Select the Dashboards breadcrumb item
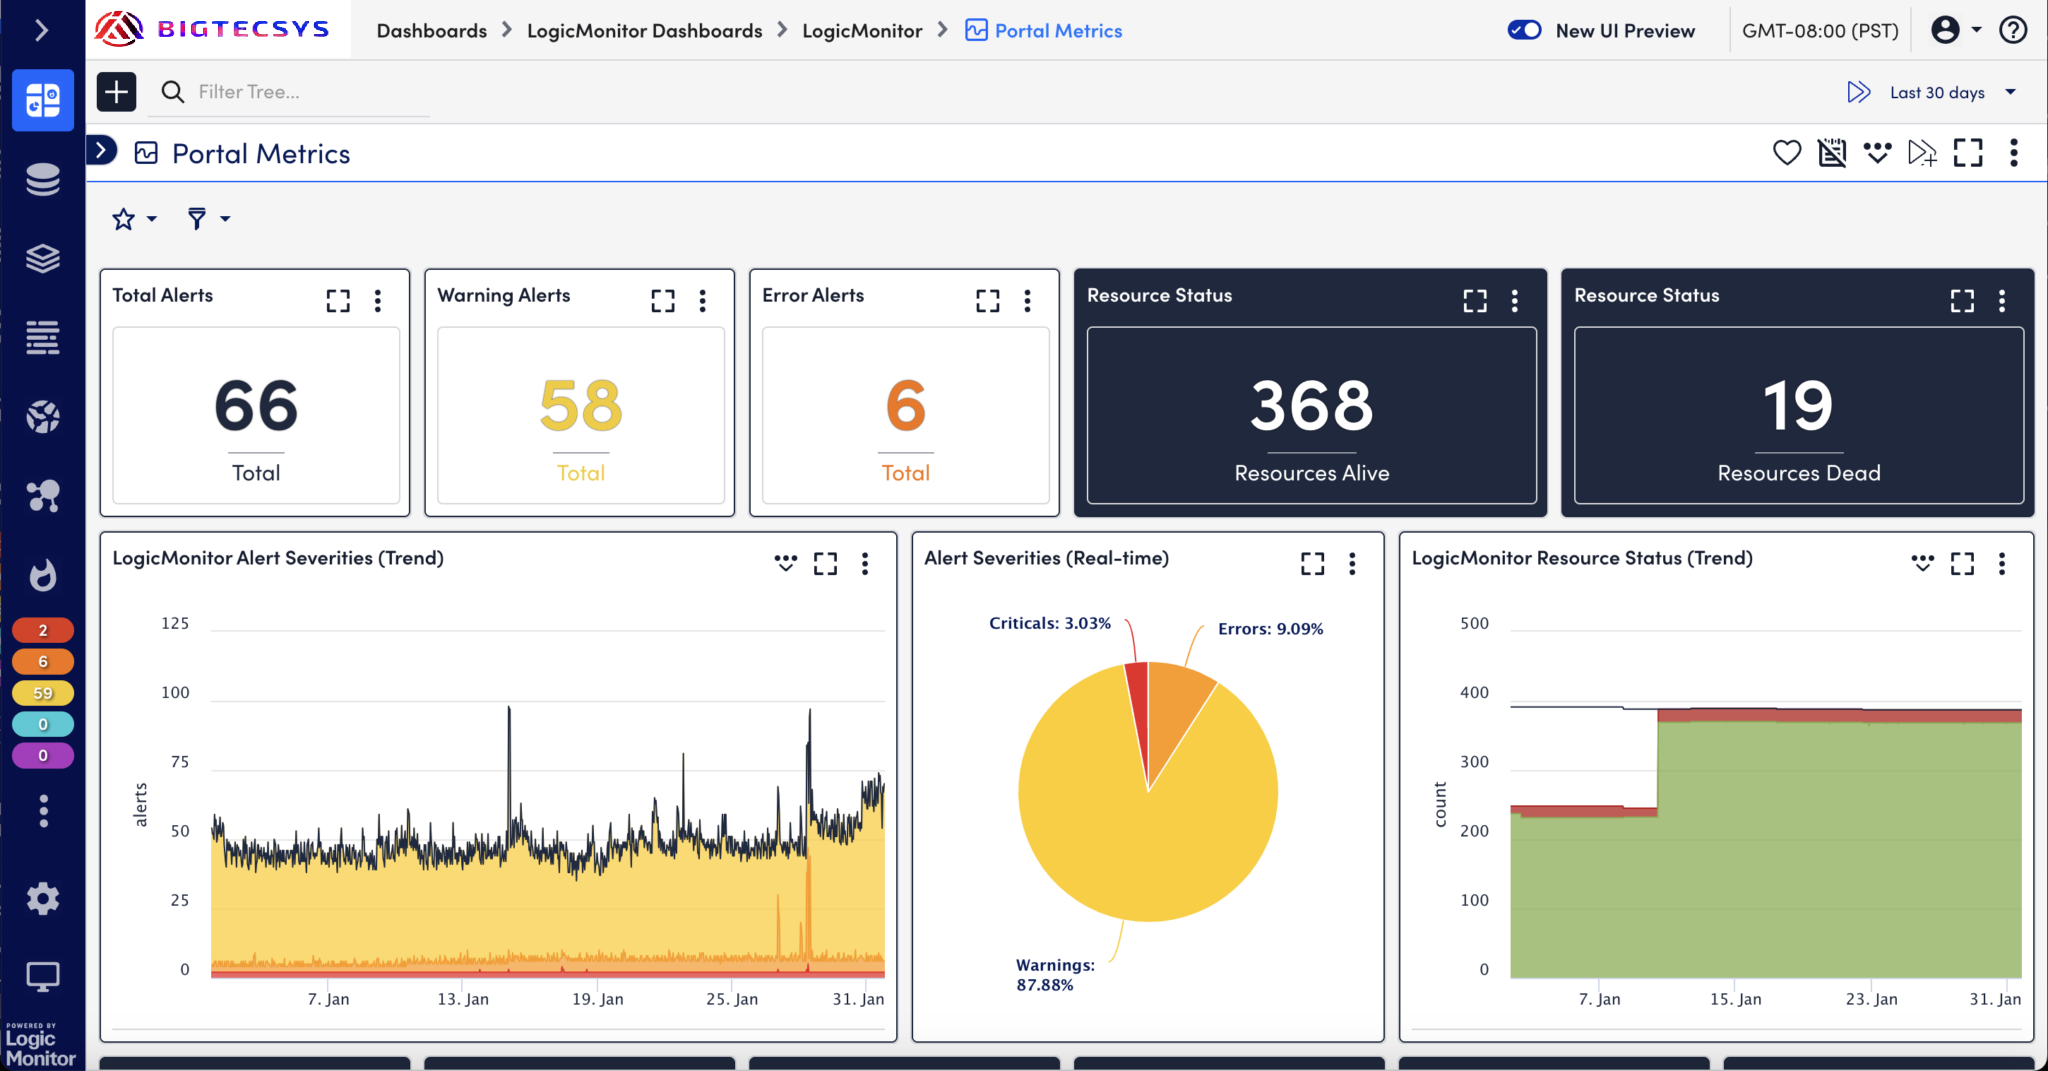The height and width of the screenshot is (1071, 2048). (431, 31)
